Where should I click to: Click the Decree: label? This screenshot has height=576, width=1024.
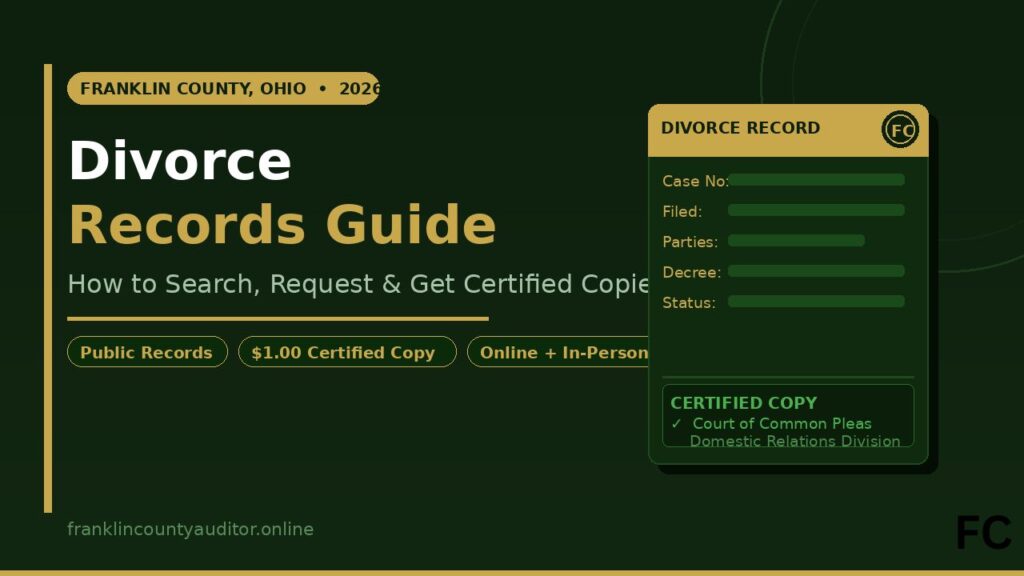coord(692,272)
